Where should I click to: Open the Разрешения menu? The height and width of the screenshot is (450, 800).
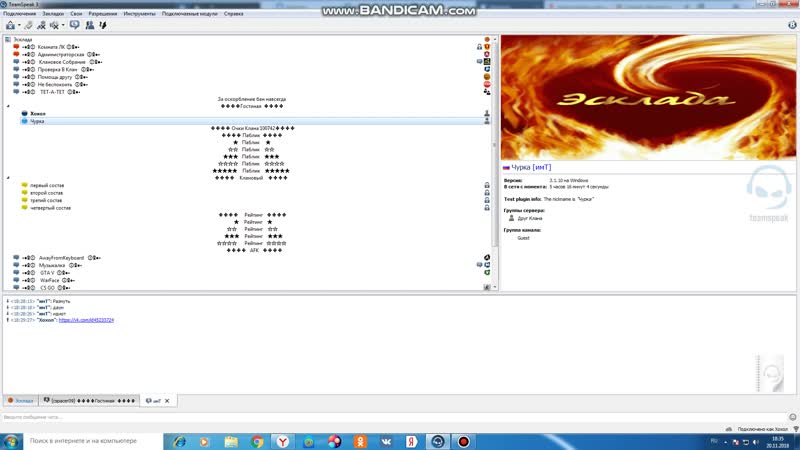click(x=103, y=14)
